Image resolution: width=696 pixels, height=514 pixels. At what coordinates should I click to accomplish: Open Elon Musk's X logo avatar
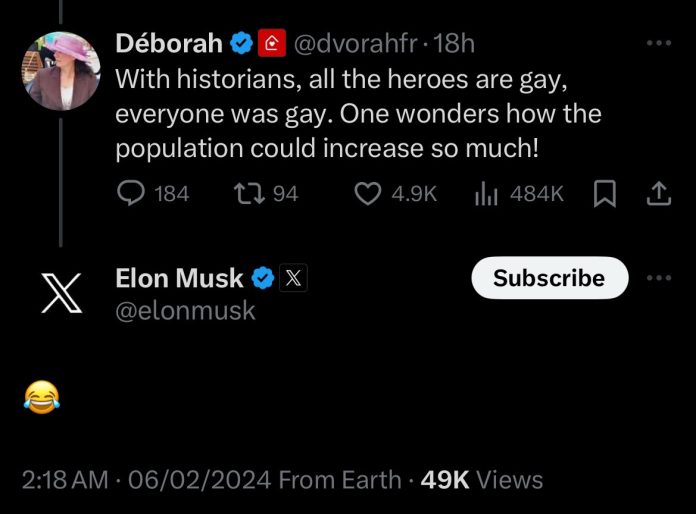coord(61,294)
